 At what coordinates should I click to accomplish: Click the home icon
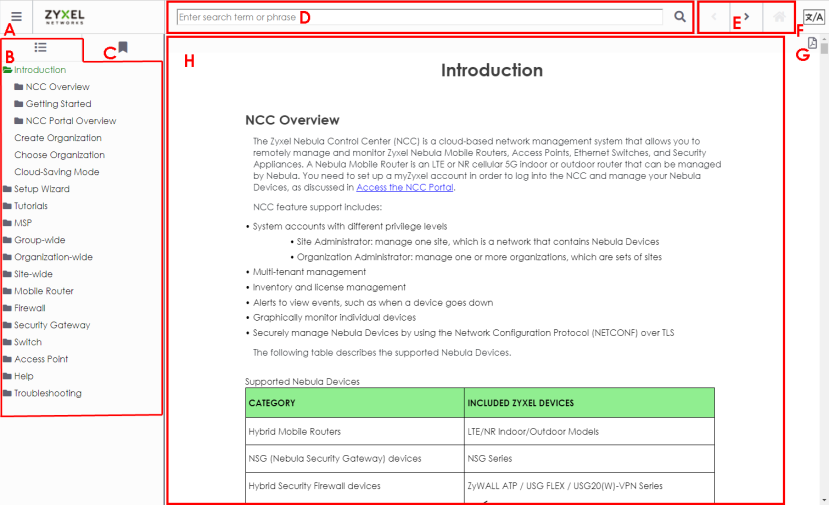coord(778,17)
